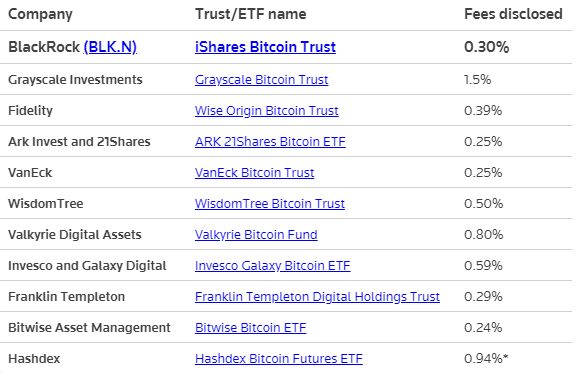Open Franklin Templeton Digital Holdings Trust link

[x=317, y=297]
